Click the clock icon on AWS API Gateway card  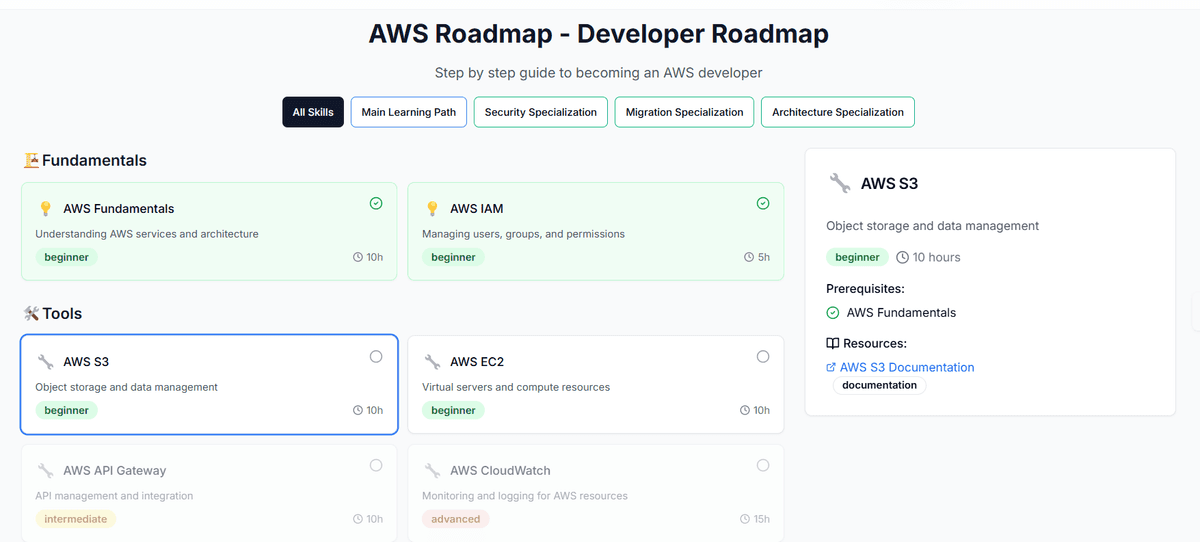point(358,519)
